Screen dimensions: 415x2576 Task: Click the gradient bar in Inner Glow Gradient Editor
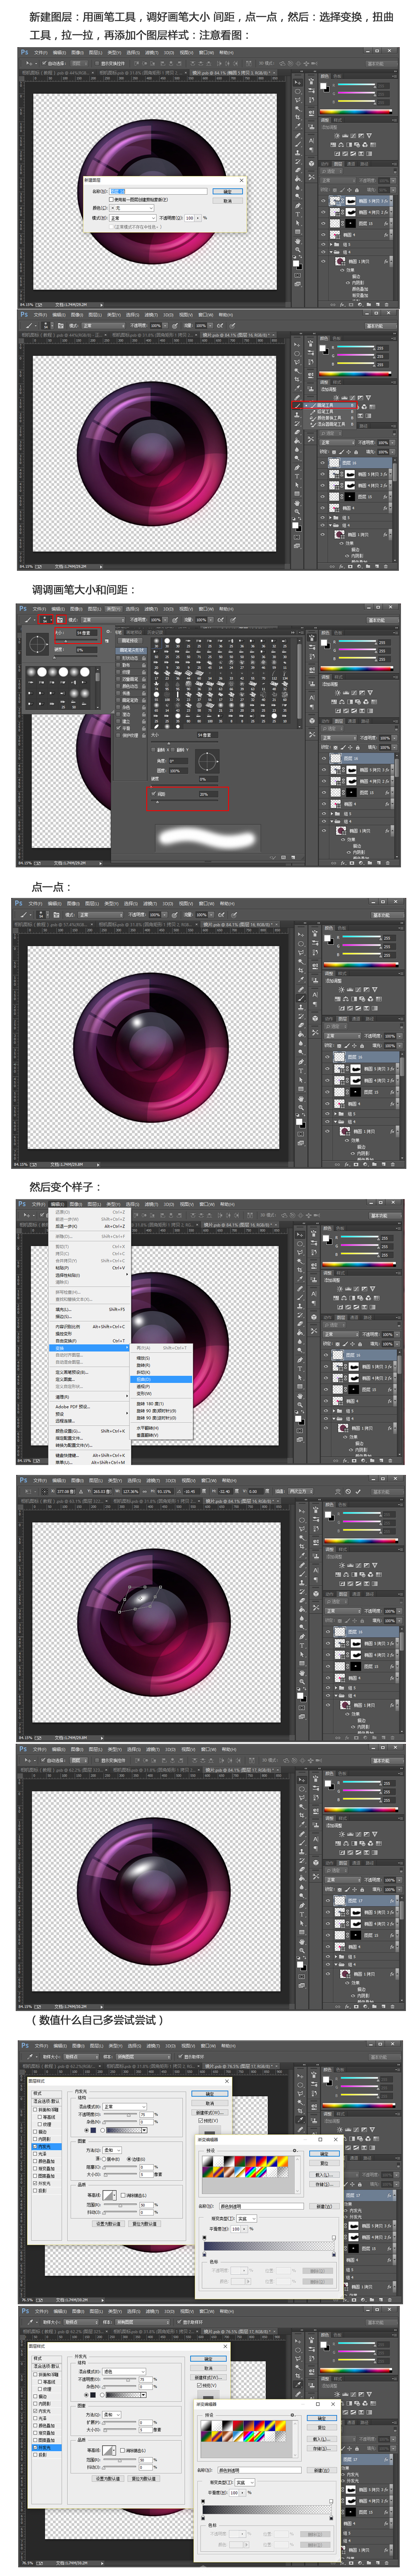pos(270,2246)
